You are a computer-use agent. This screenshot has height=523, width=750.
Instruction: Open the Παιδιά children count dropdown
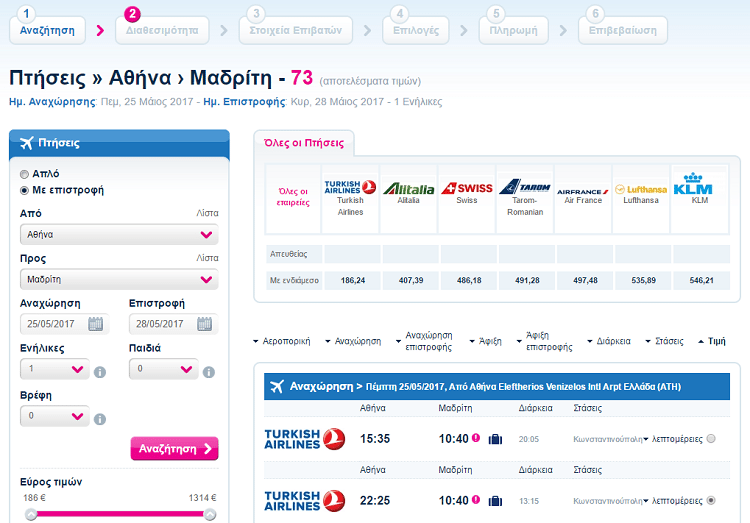coord(164,369)
